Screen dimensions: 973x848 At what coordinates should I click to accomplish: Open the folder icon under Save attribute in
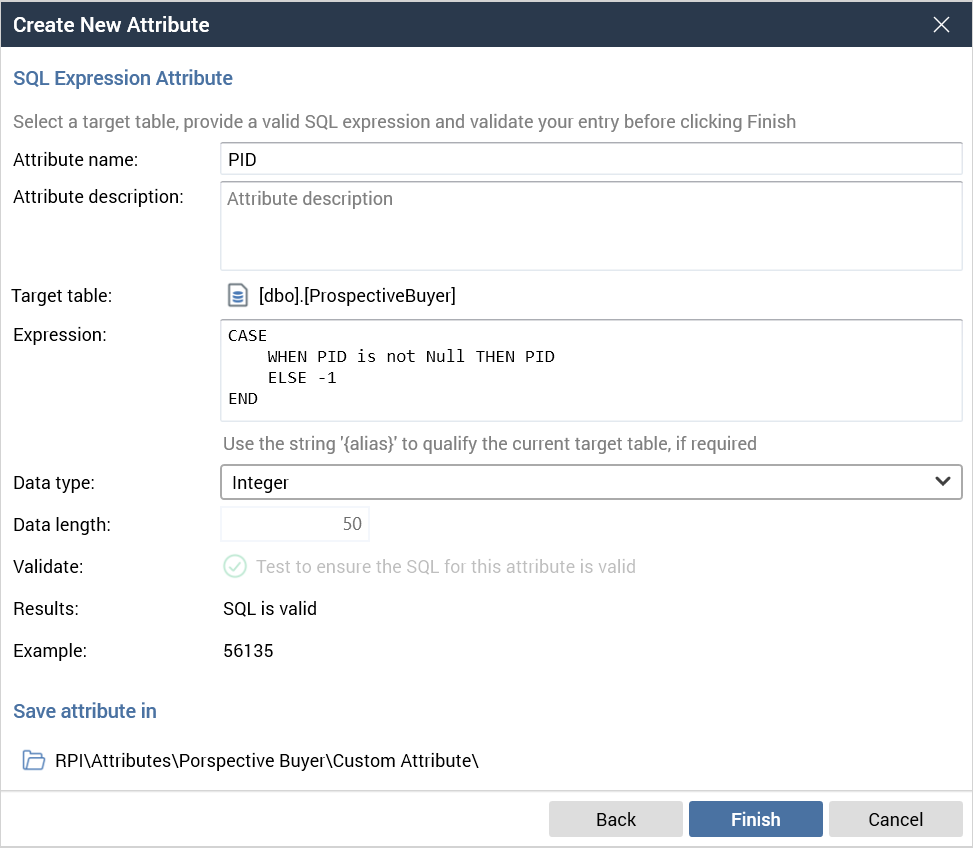coord(34,761)
